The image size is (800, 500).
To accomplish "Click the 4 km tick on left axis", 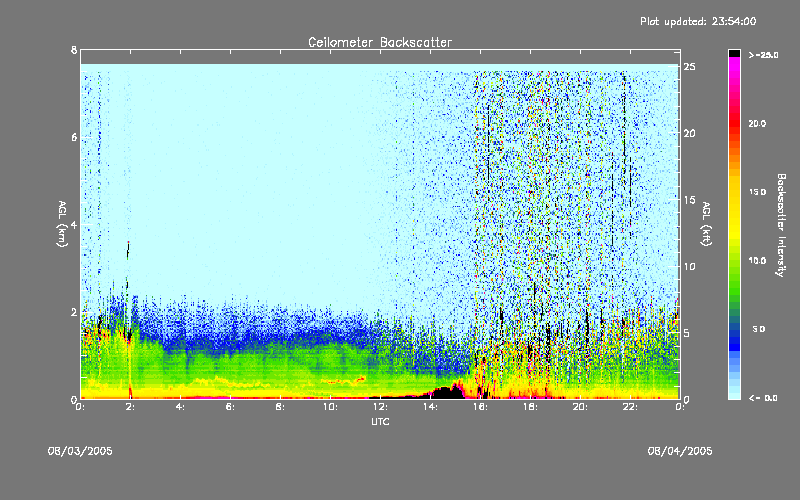I will click(74, 225).
